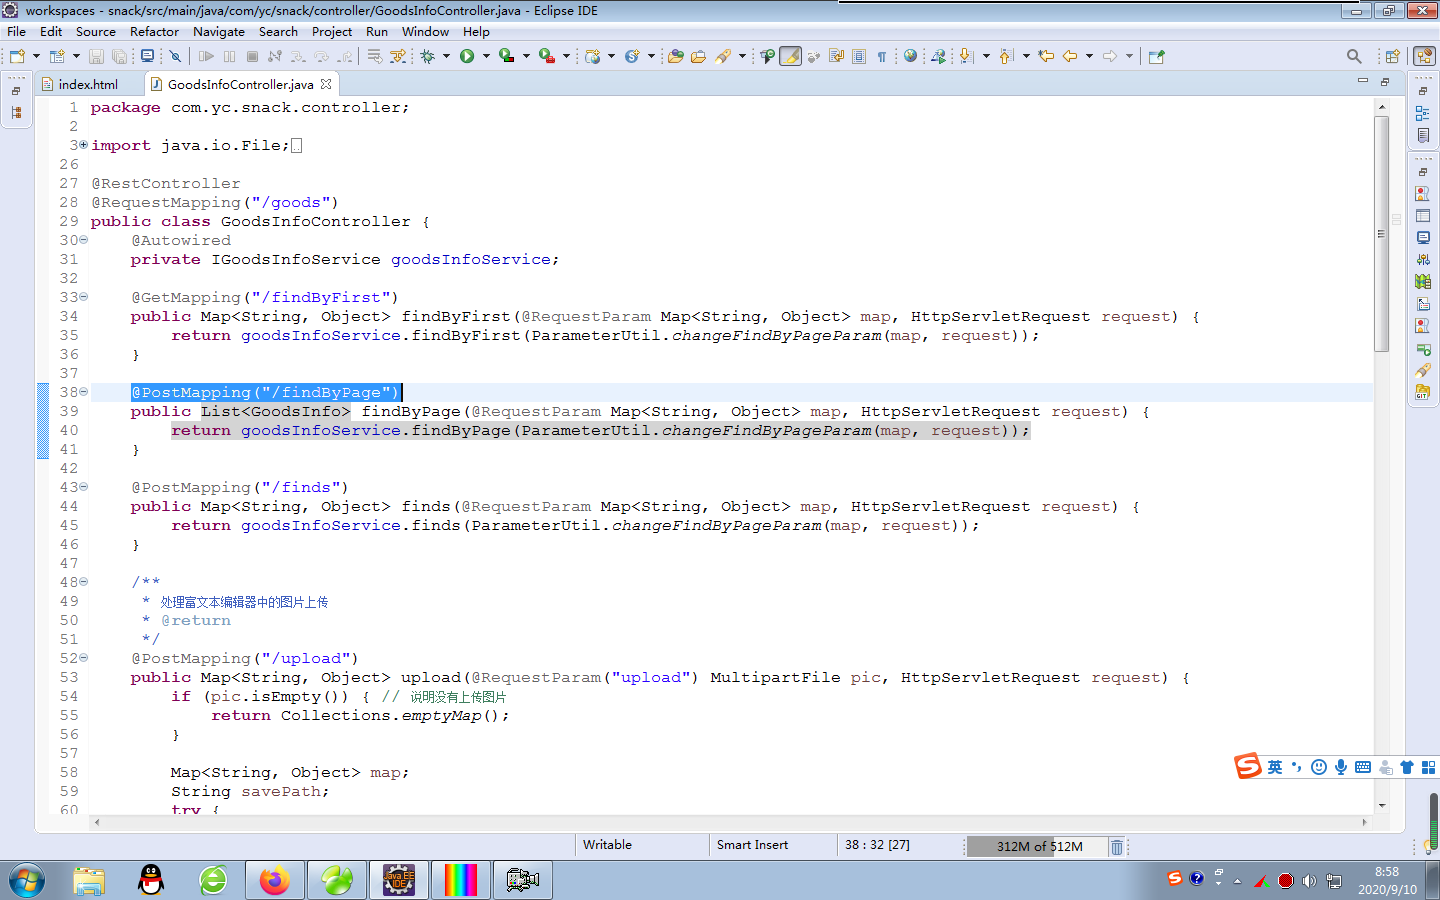The height and width of the screenshot is (900, 1440).
Task: Click the Back navigation arrow
Action: 1070,57
